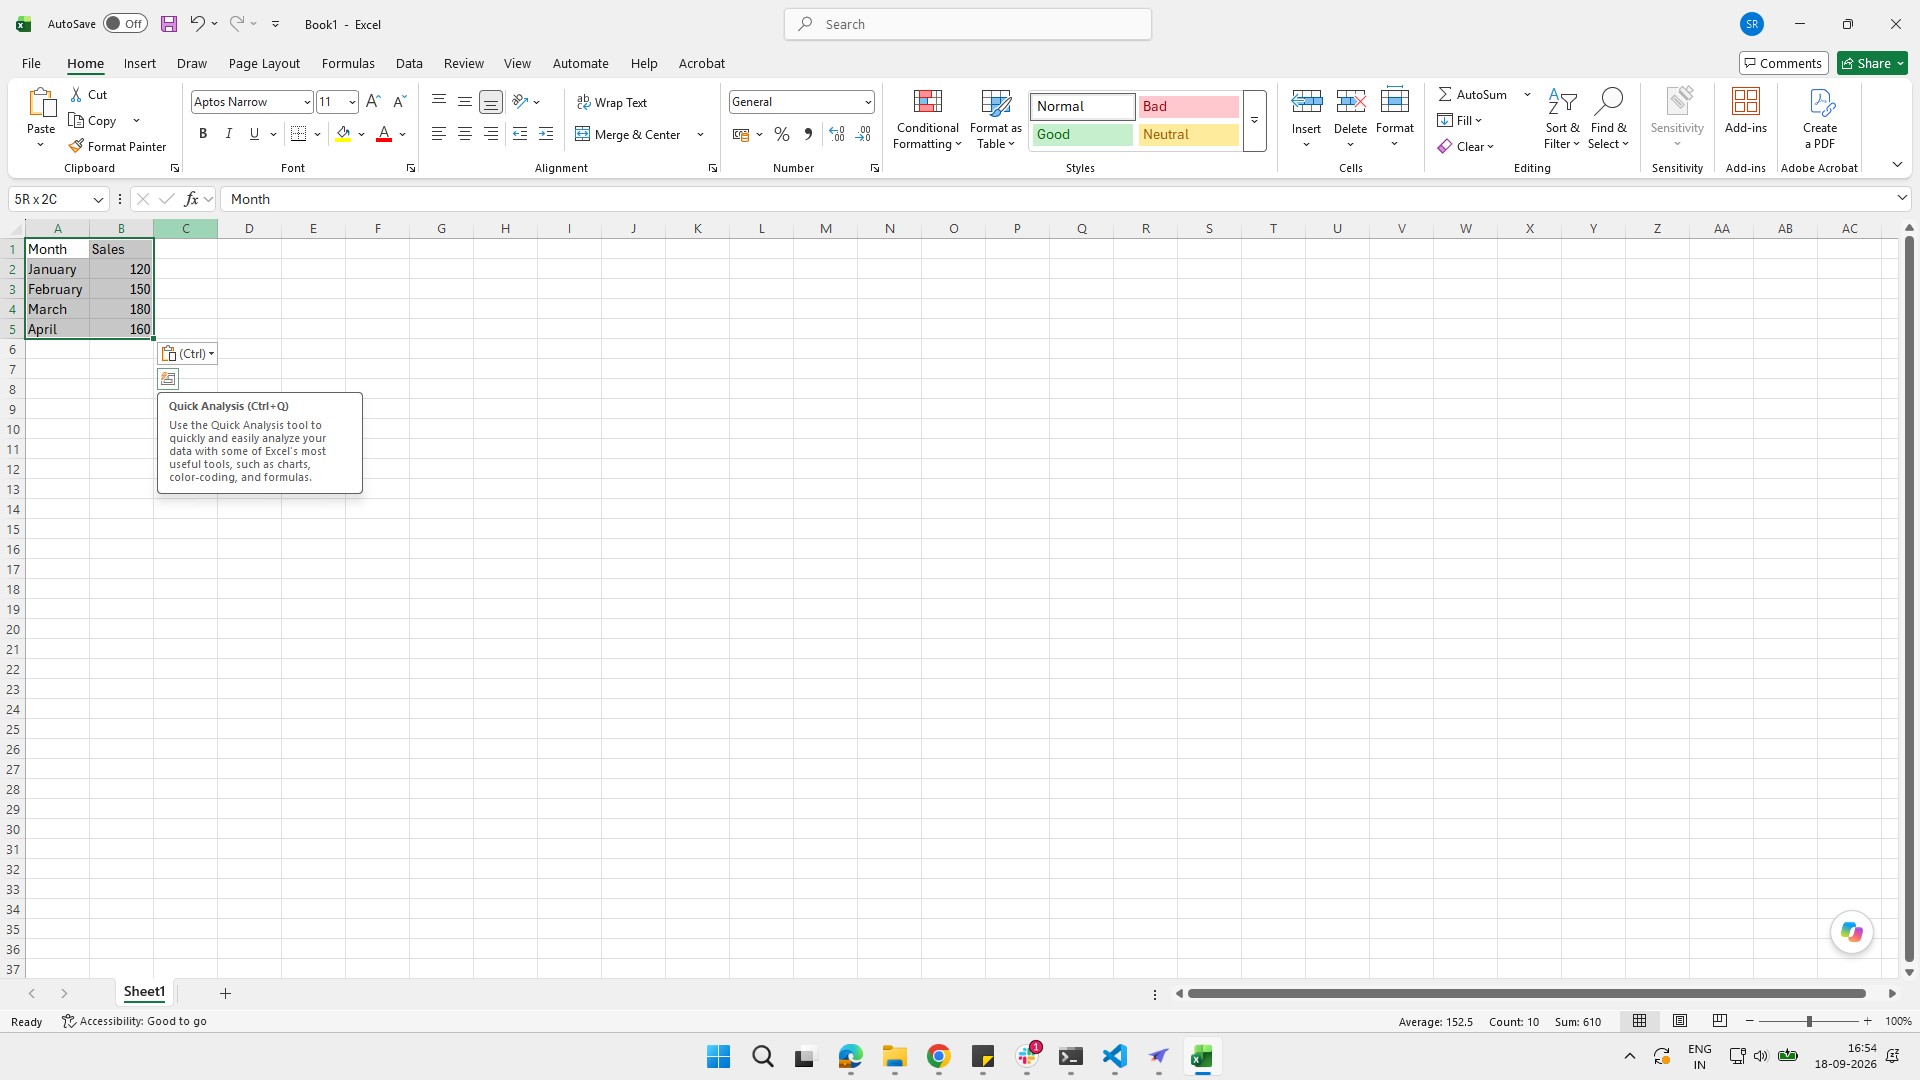The image size is (1920, 1080).
Task: Apply Percent Style number format
Action: pyautogui.click(x=782, y=134)
